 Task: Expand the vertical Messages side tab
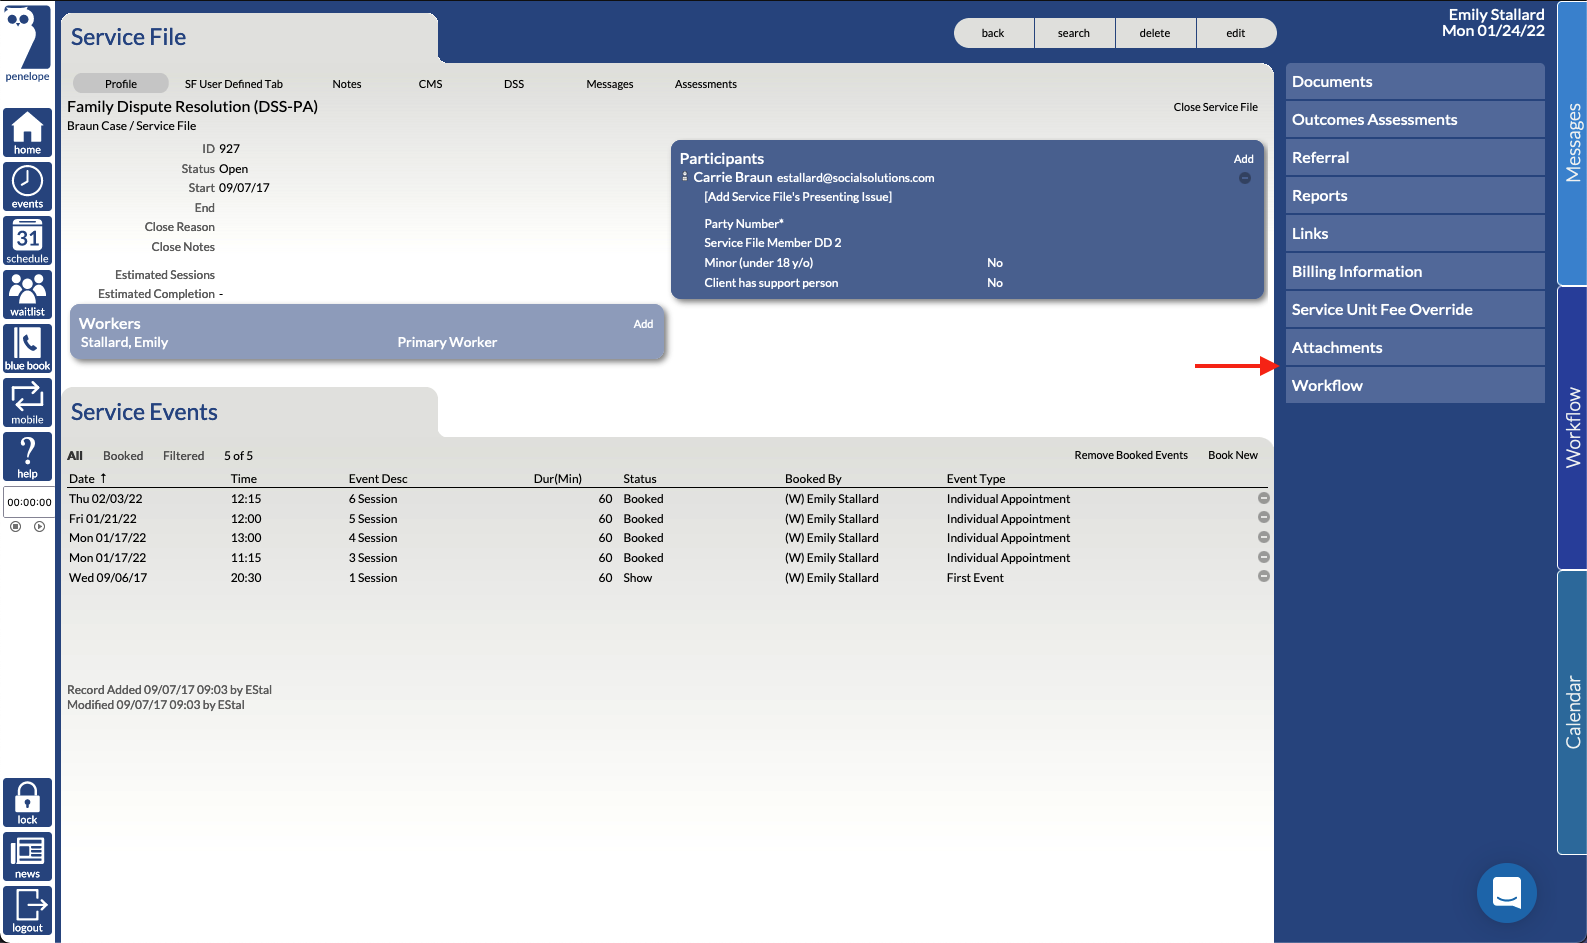coord(1572,143)
